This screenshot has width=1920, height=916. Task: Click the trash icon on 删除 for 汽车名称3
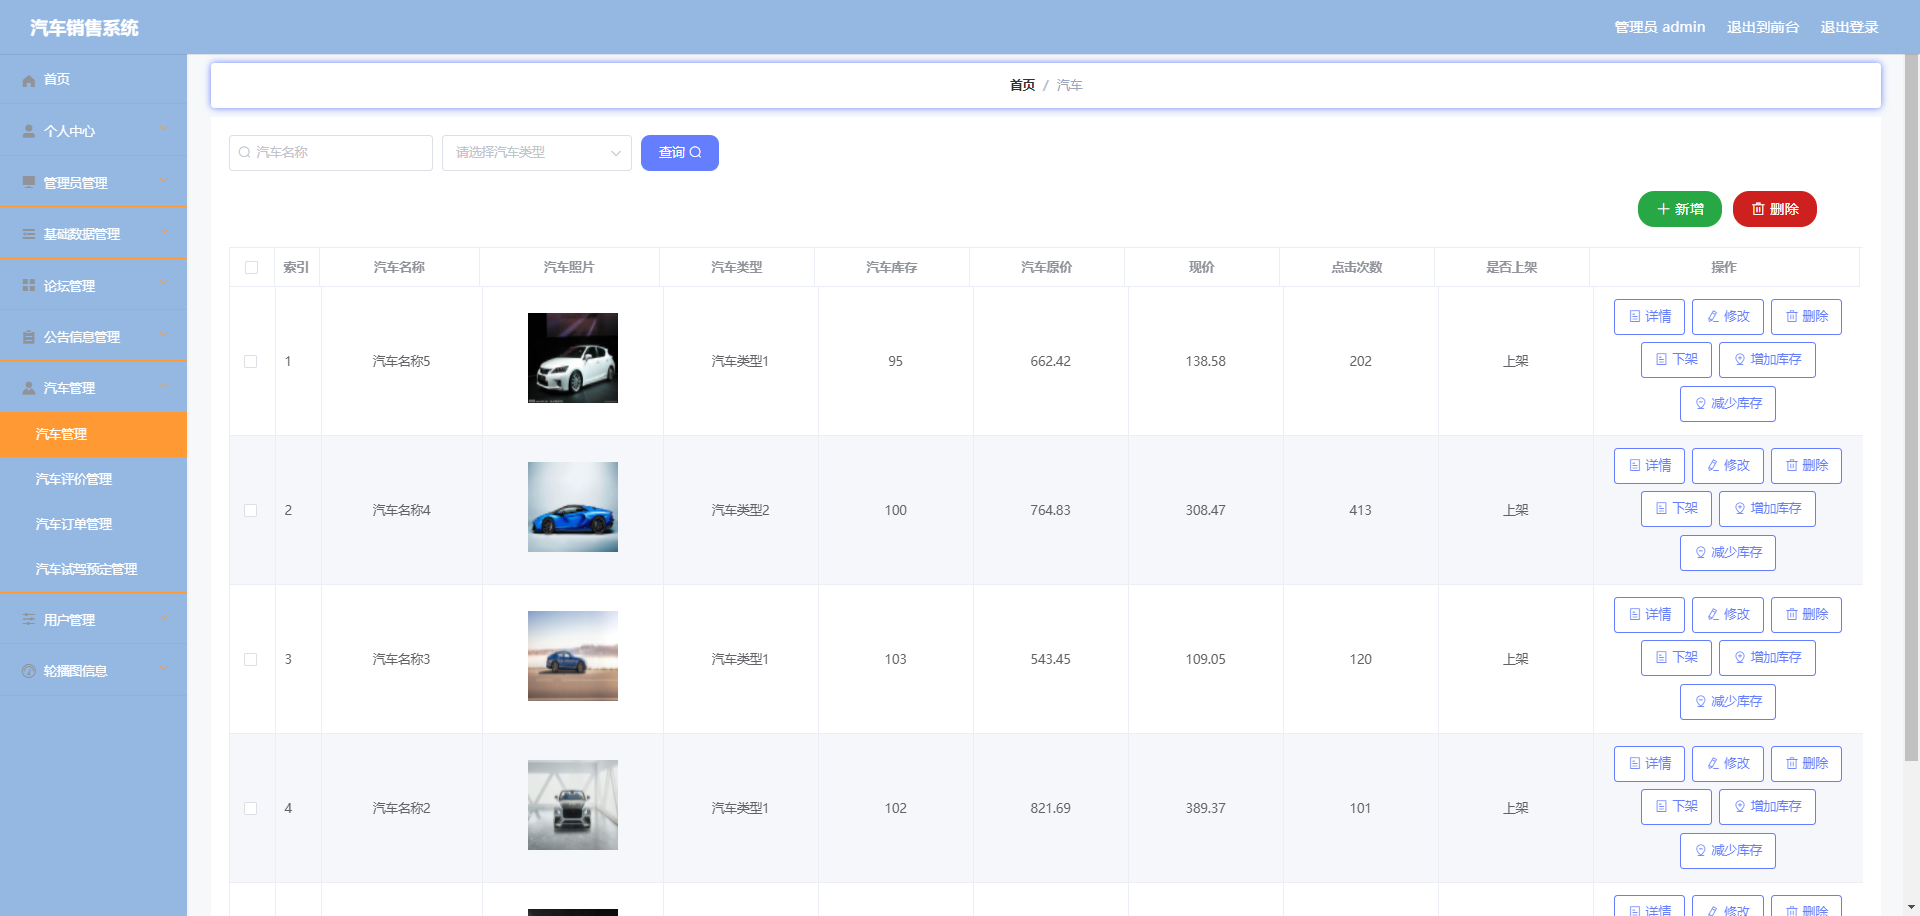[x=1792, y=614]
